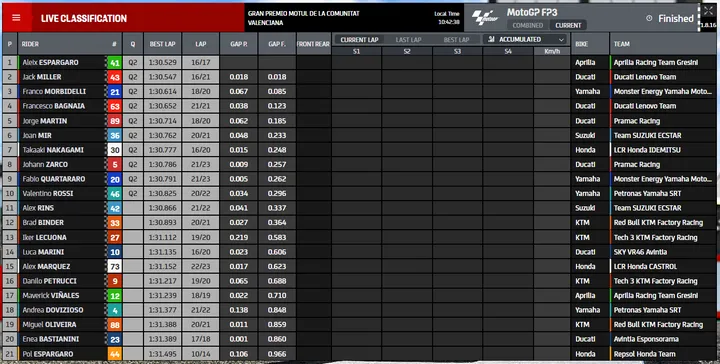This screenshot has height=364, width=720.
Task: Select rider Jack MILLER
Action: (42, 77)
